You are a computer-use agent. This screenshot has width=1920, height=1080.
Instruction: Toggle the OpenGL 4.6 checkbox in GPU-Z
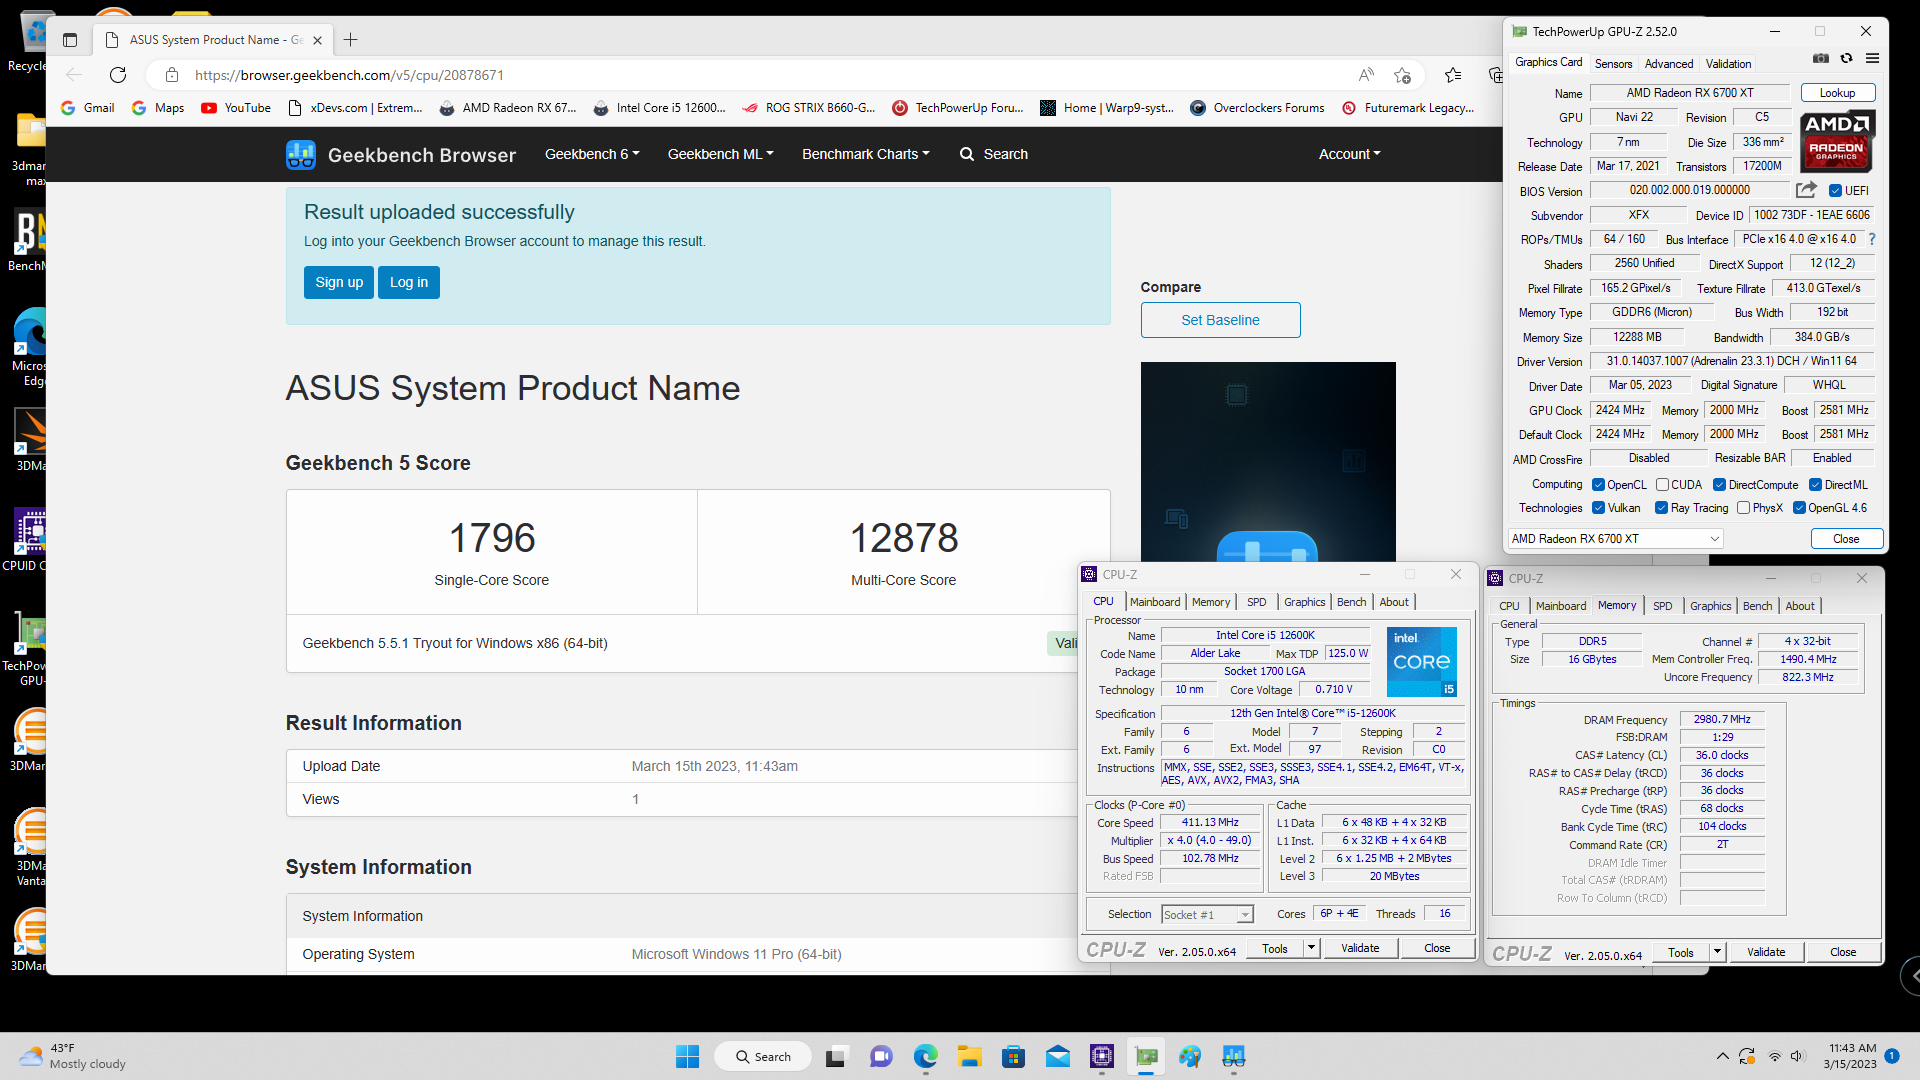coord(1799,508)
